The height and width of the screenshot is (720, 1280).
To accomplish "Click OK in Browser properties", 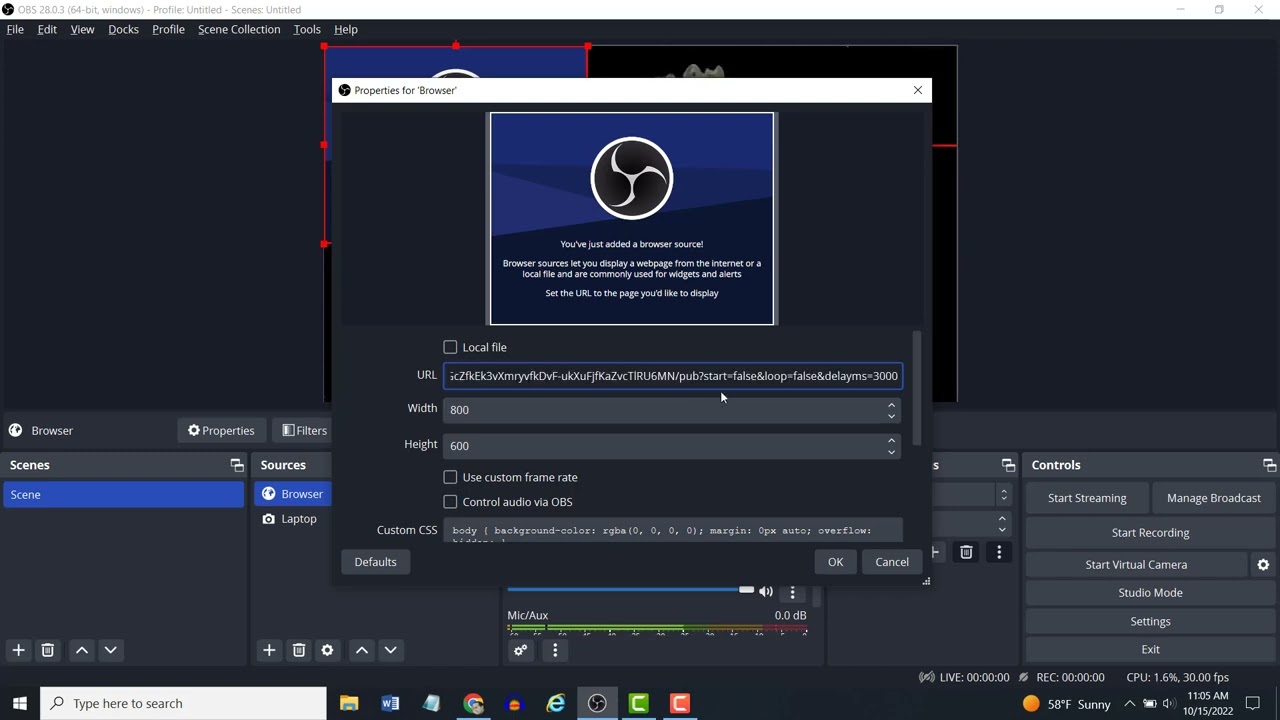I will tap(836, 562).
